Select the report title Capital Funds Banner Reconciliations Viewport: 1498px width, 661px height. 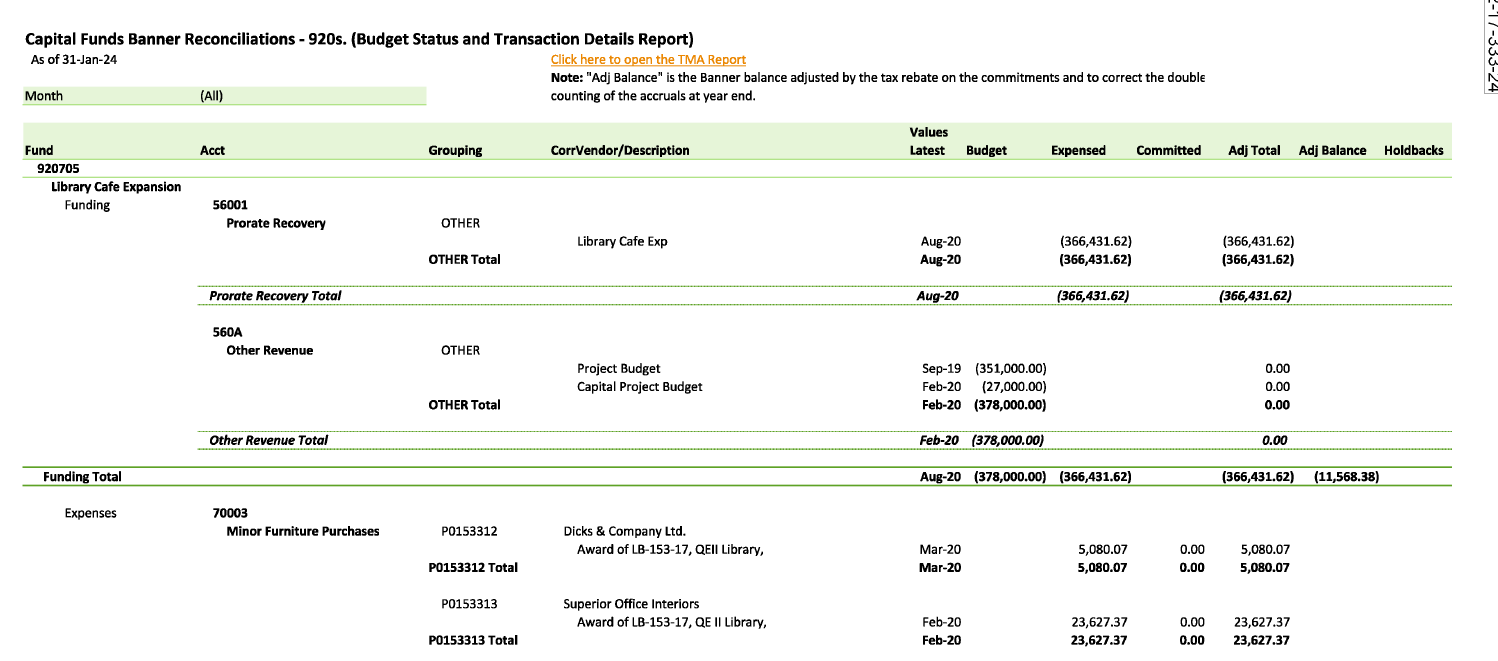359,39
